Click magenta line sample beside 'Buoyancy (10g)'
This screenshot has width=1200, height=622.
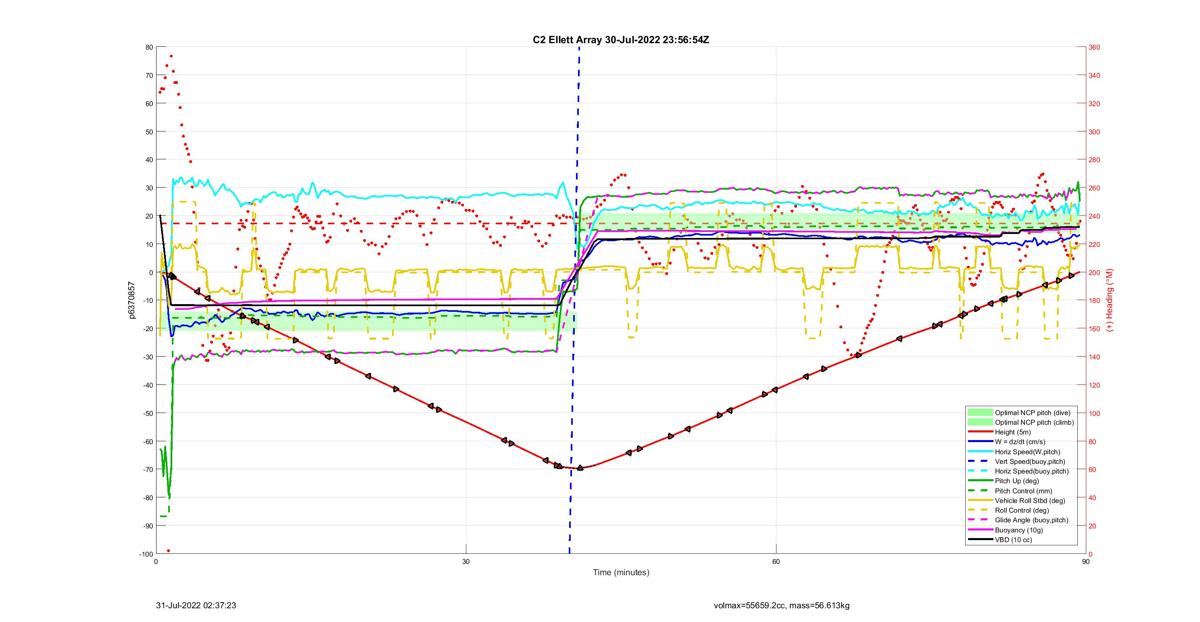click(980, 529)
